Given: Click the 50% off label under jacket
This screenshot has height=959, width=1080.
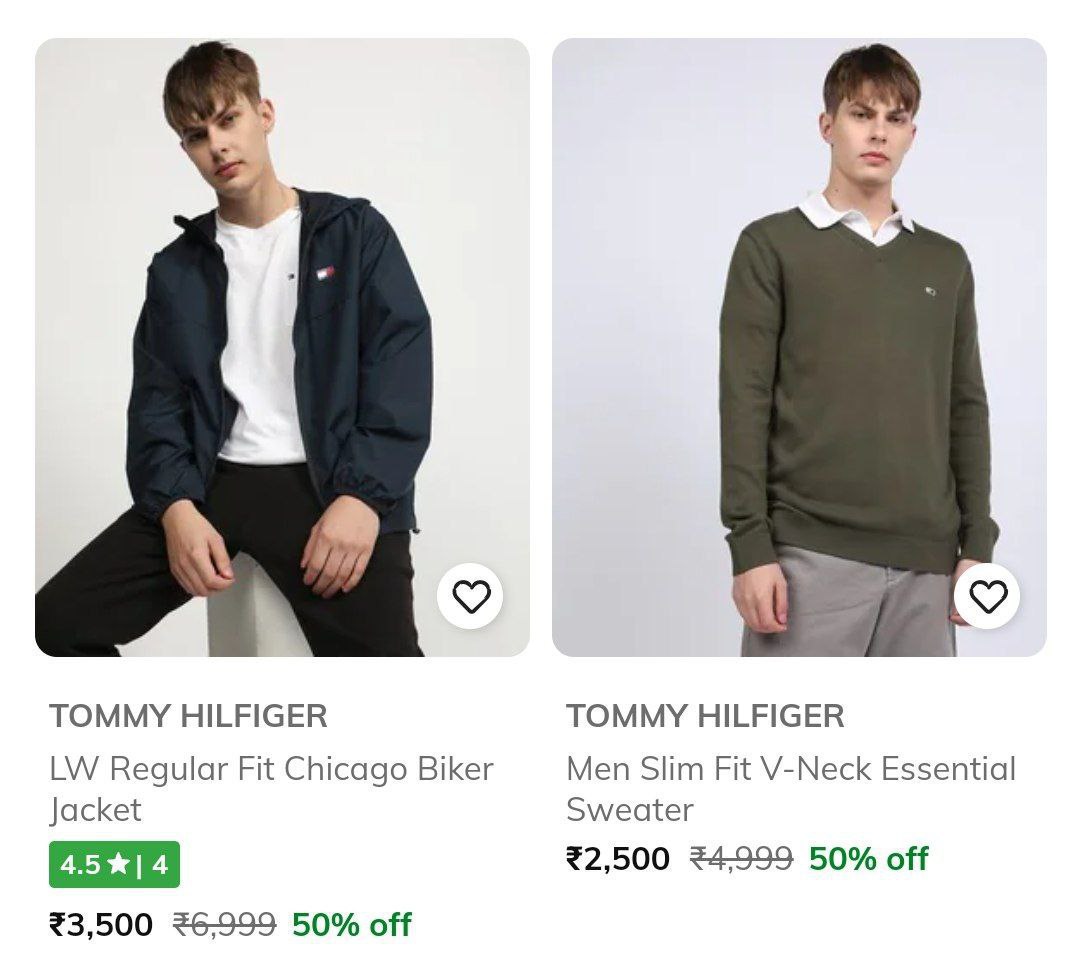Looking at the screenshot, I should click(351, 925).
